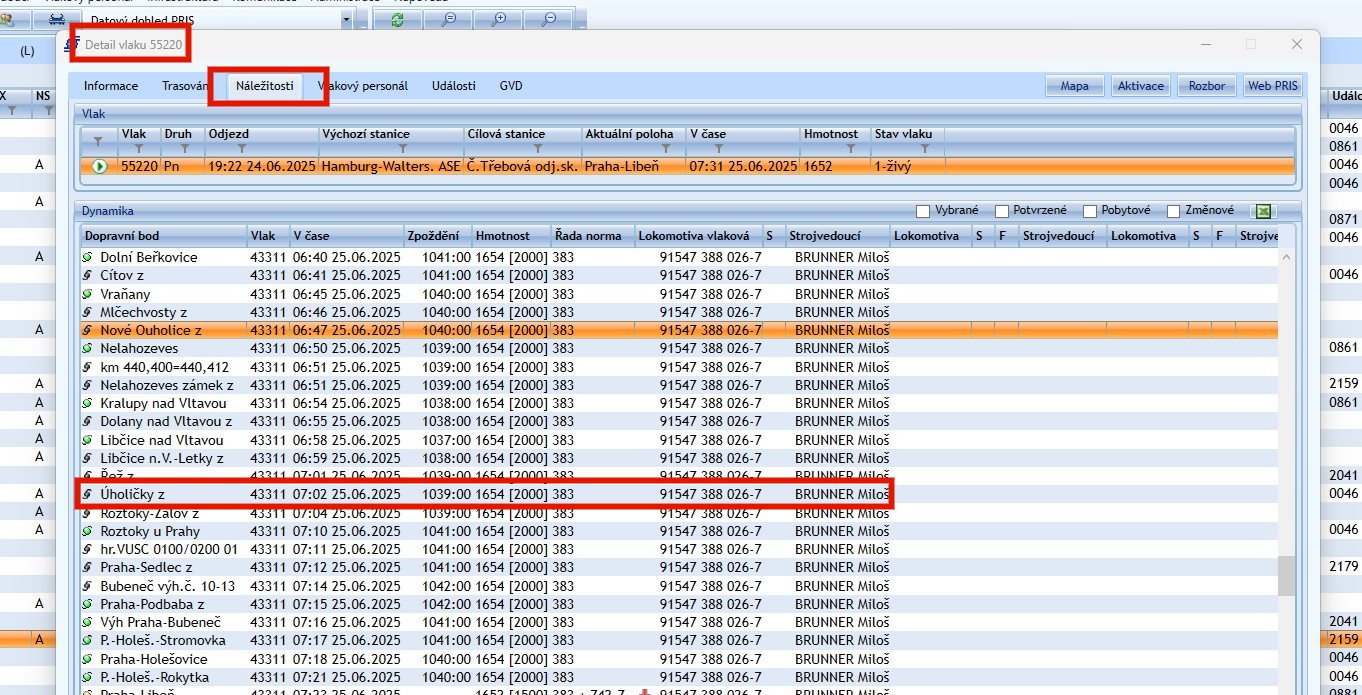1362x695 pixels.
Task: Switch to the Události tab
Action: (453, 86)
